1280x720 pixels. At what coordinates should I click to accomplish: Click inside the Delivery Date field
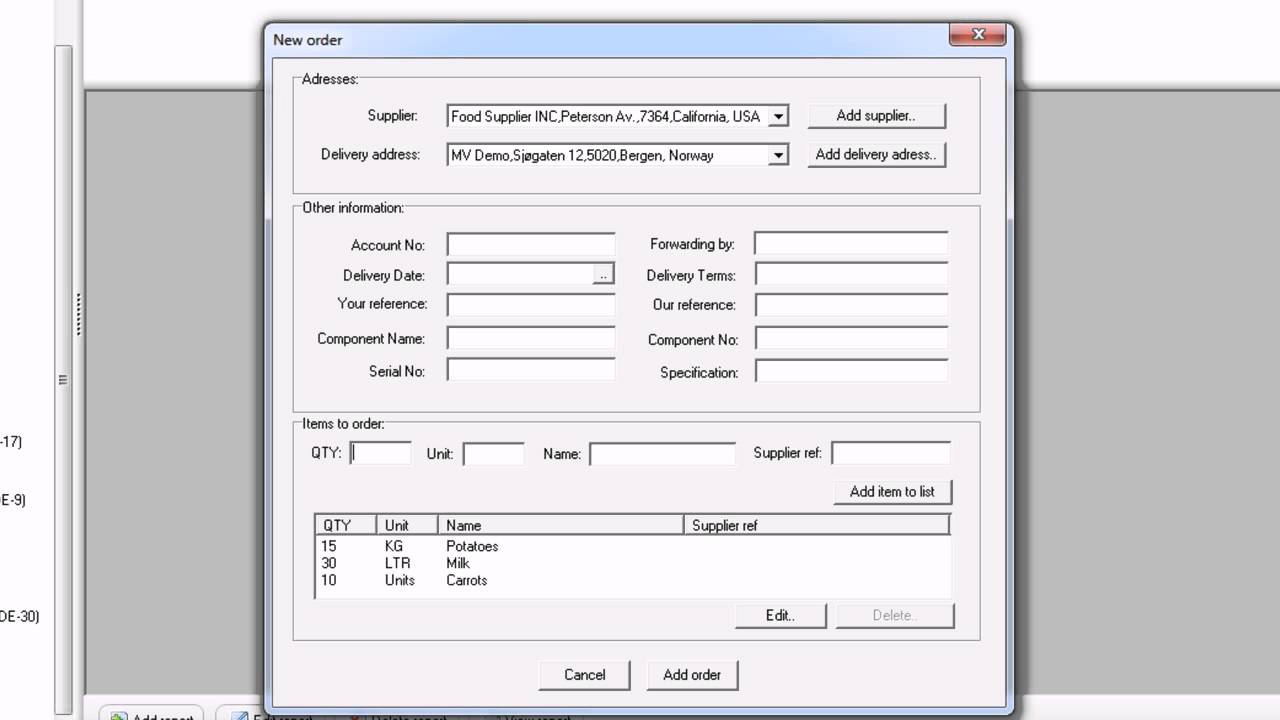pos(520,274)
